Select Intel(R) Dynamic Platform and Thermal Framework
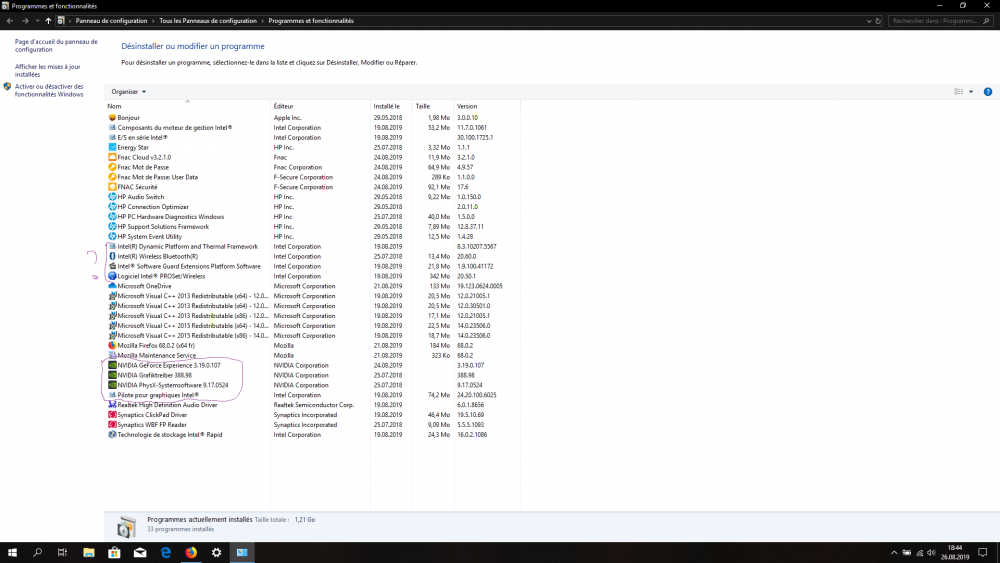 pos(312,246)
